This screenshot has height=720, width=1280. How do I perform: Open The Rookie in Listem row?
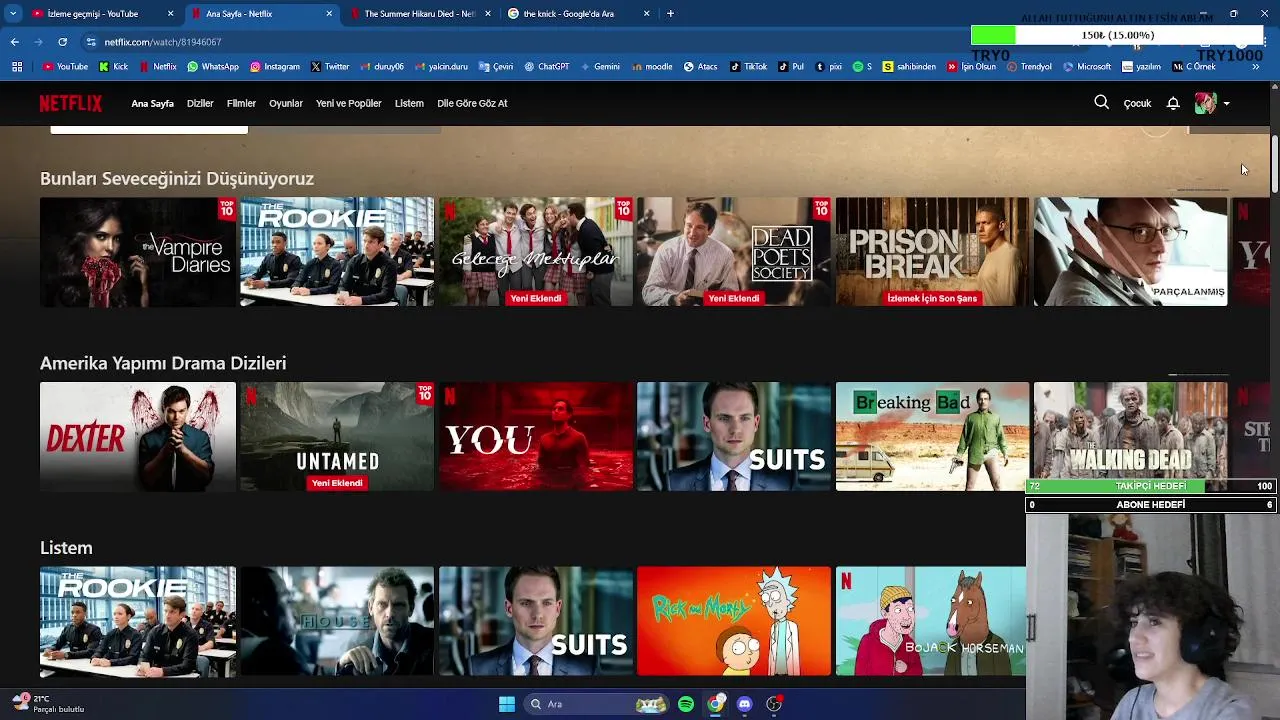[138, 621]
